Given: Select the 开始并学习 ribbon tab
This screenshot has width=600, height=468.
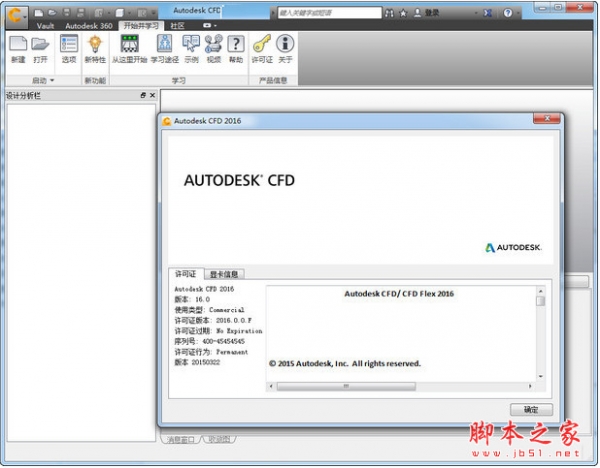Looking at the screenshot, I should [141, 26].
